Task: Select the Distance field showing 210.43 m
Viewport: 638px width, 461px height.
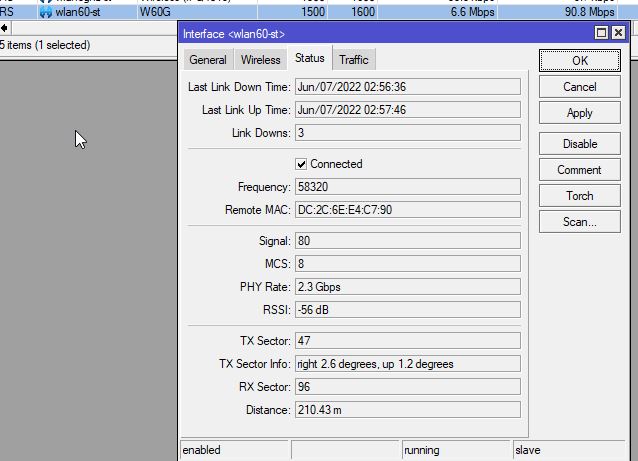Action: pyautogui.click(x=408, y=409)
